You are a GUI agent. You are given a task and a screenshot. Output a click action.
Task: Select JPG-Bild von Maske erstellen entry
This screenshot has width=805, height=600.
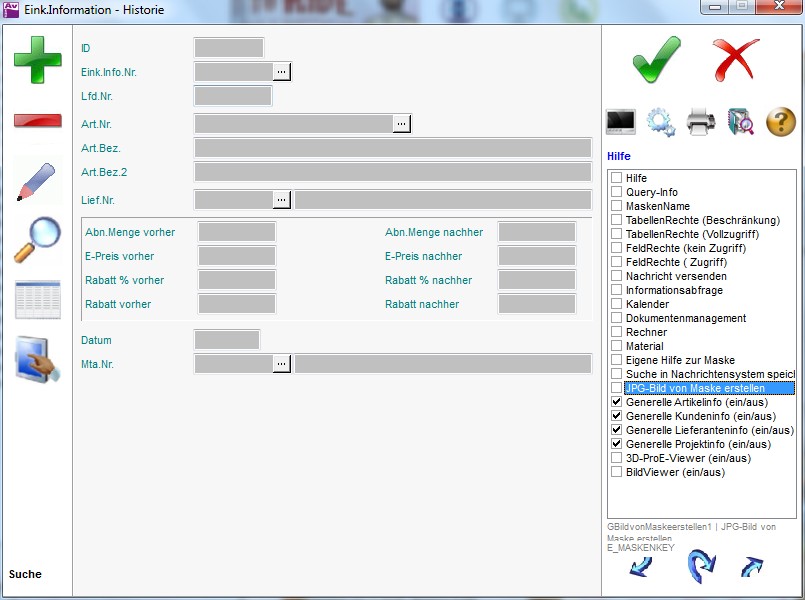click(694, 388)
